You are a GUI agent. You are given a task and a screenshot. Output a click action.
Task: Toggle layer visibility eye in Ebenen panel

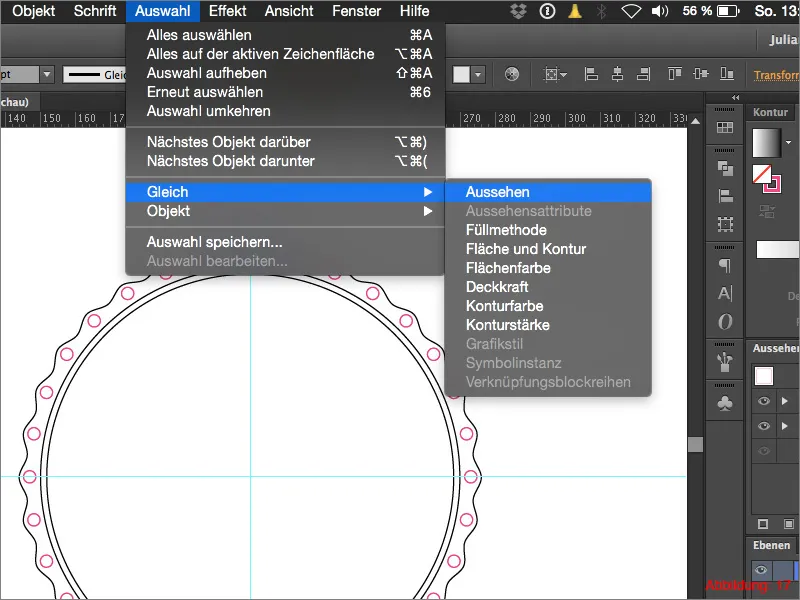761,570
